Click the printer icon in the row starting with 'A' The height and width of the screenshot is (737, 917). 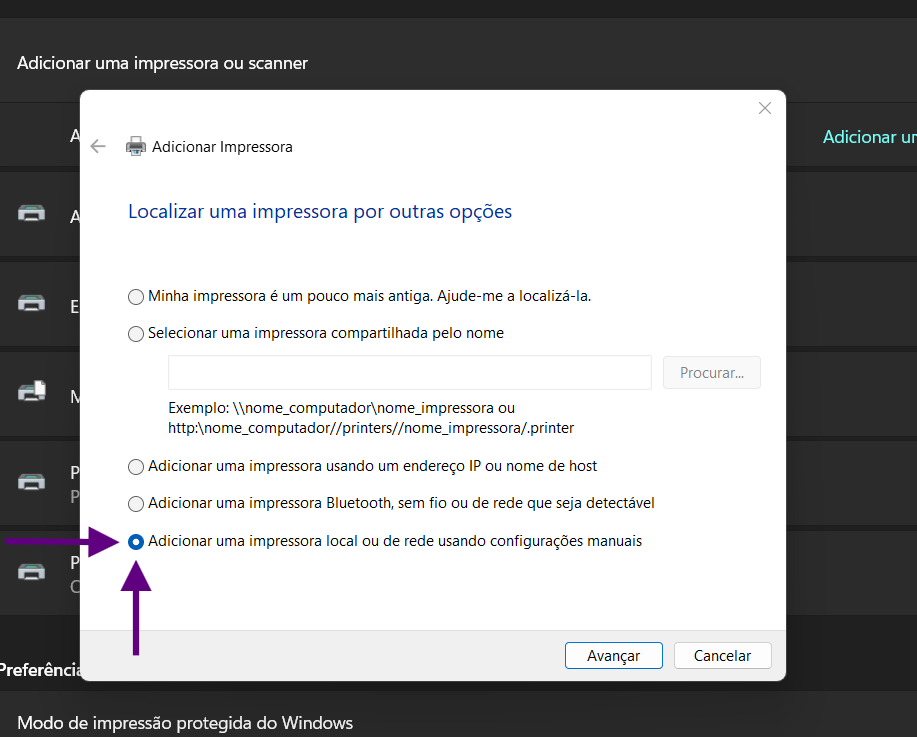coord(32,212)
